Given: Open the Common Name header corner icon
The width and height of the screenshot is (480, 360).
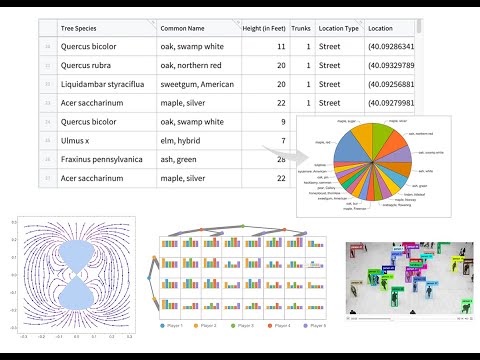Looking at the screenshot, I should [238, 22].
